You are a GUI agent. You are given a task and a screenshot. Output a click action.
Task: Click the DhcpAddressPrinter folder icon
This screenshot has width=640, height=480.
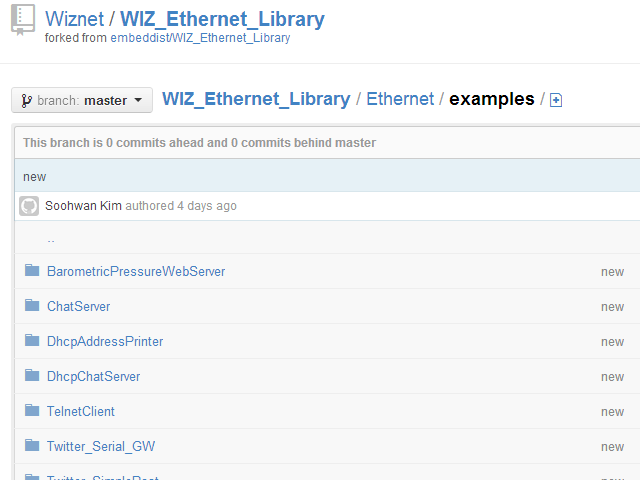click(32, 340)
